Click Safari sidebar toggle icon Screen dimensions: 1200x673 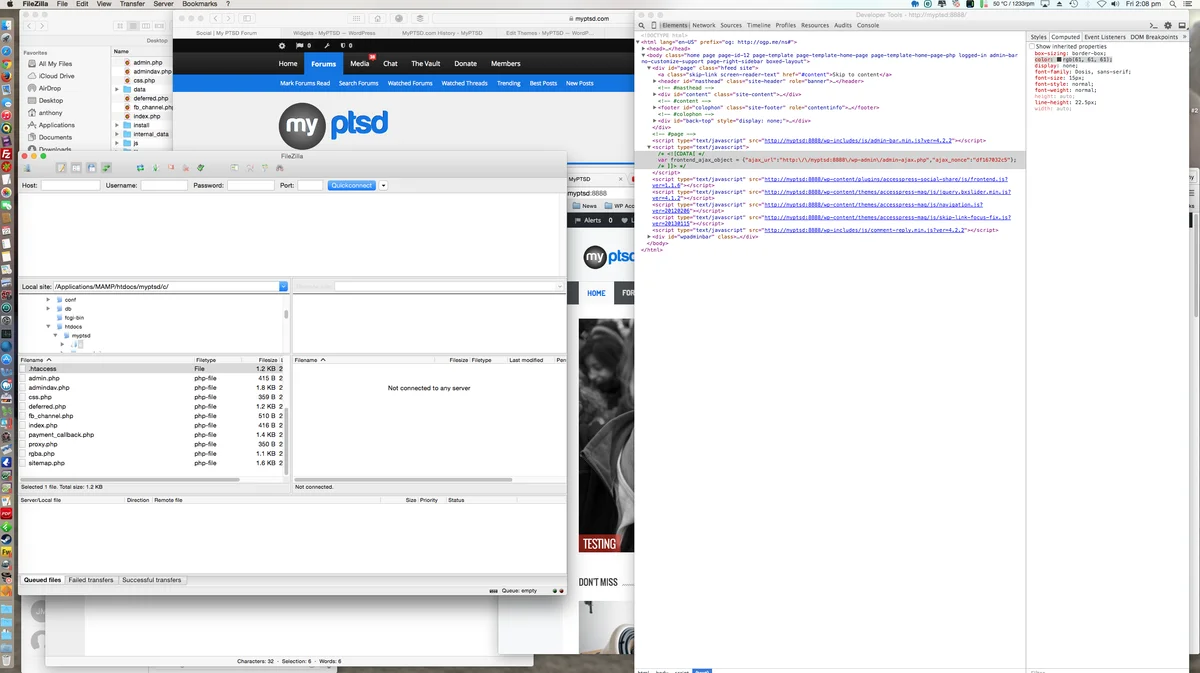(x=245, y=18)
